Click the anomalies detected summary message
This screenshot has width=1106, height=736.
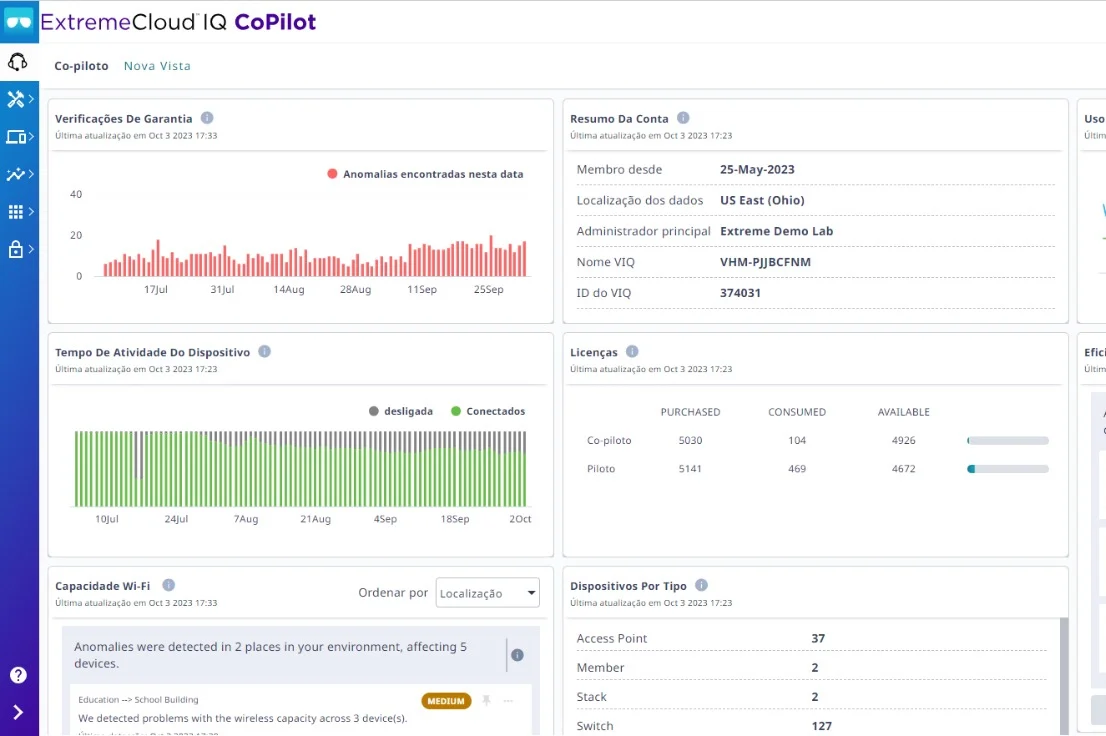[x=270, y=655]
